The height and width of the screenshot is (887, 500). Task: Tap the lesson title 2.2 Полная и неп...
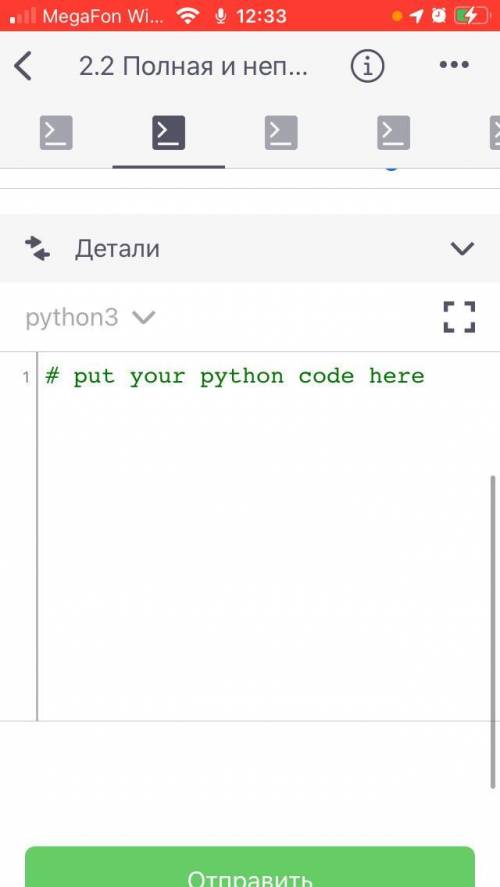click(x=193, y=67)
